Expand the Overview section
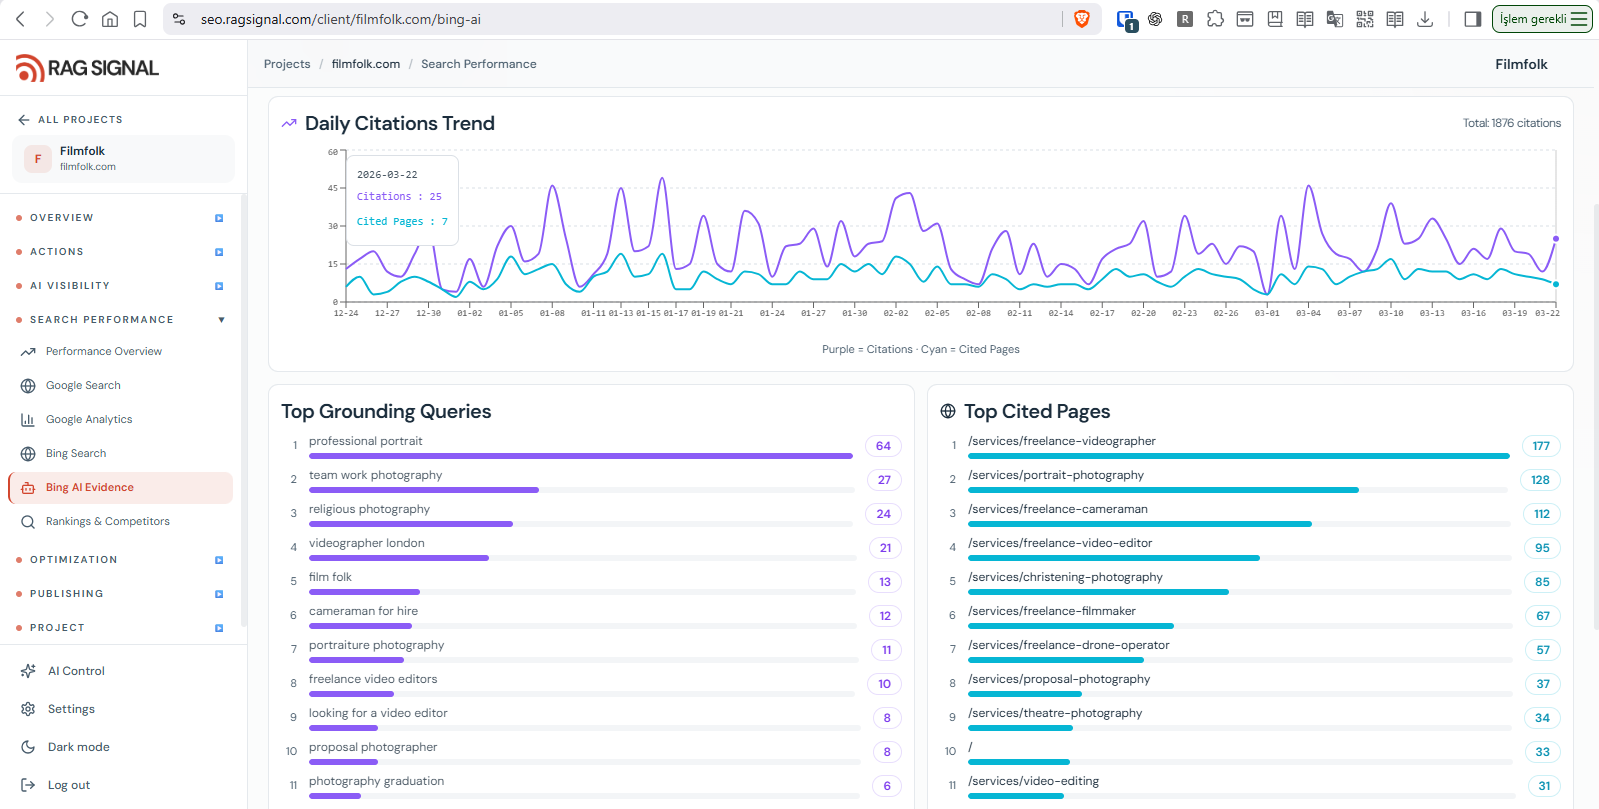The image size is (1599, 809). (120, 217)
